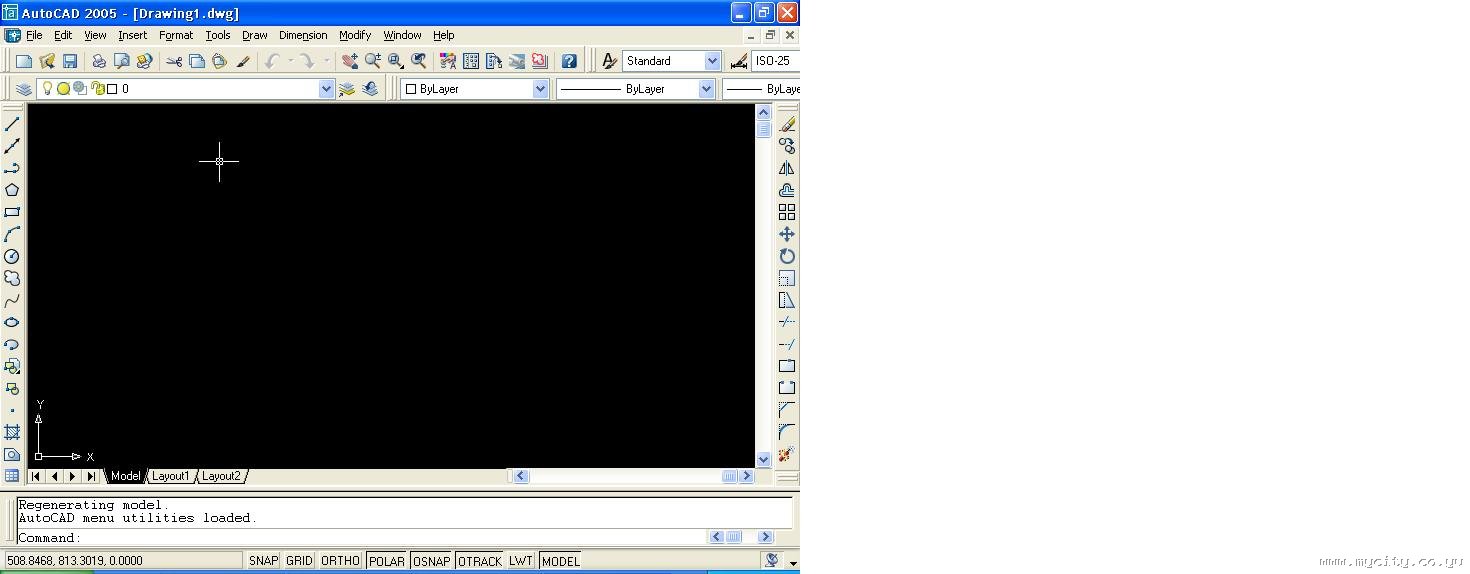Toggle GRID display in status bar
This screenshot has height=574, width=1470.
[x=299, y=561]
